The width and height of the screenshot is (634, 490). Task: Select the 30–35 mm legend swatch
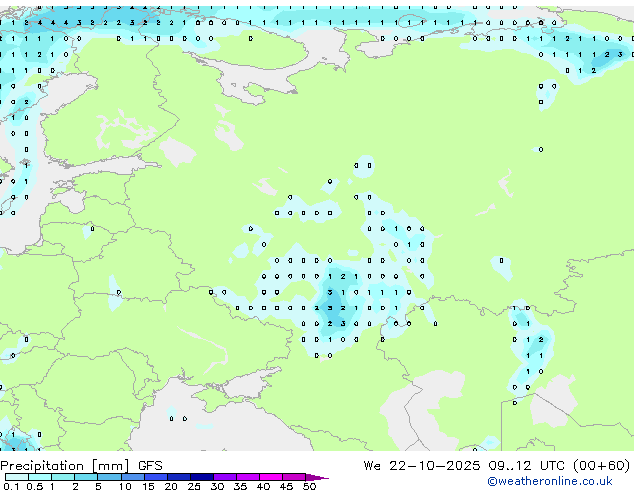[x=225, y=477]
